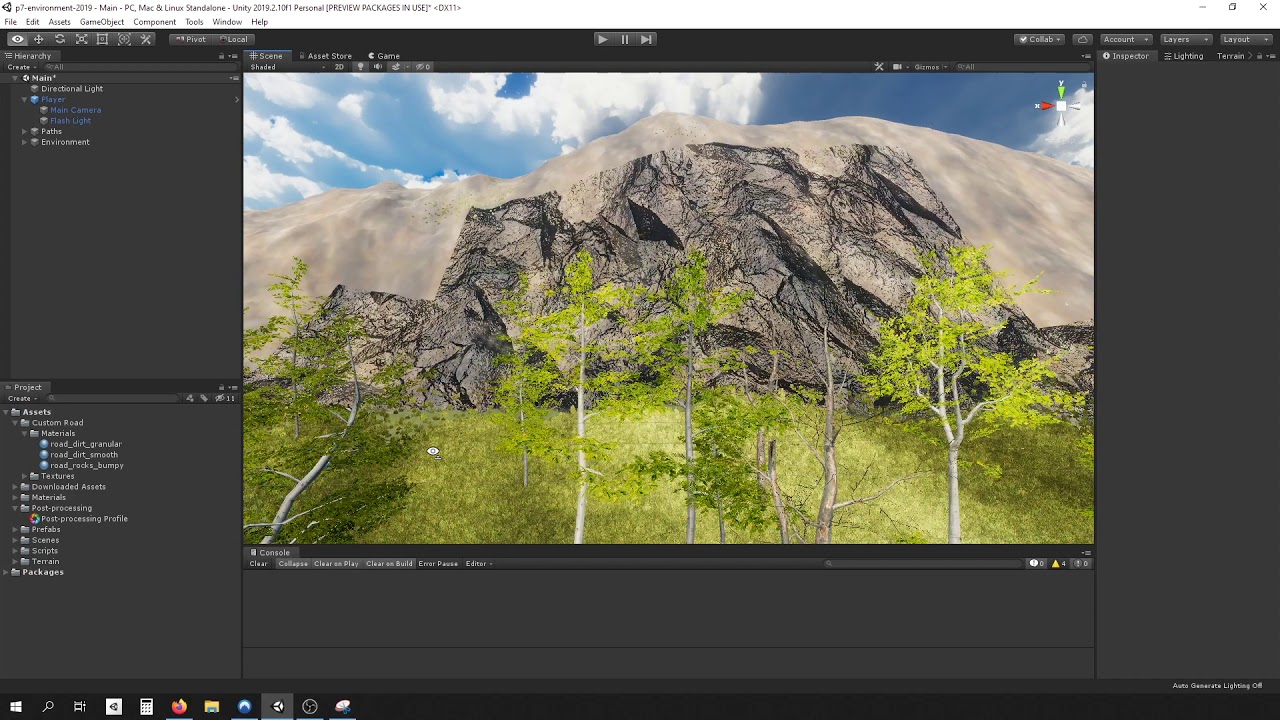Switch the Scene view to 2D mode
The width and height of the screenshot is (1280, 720).
tap(339, 67)
